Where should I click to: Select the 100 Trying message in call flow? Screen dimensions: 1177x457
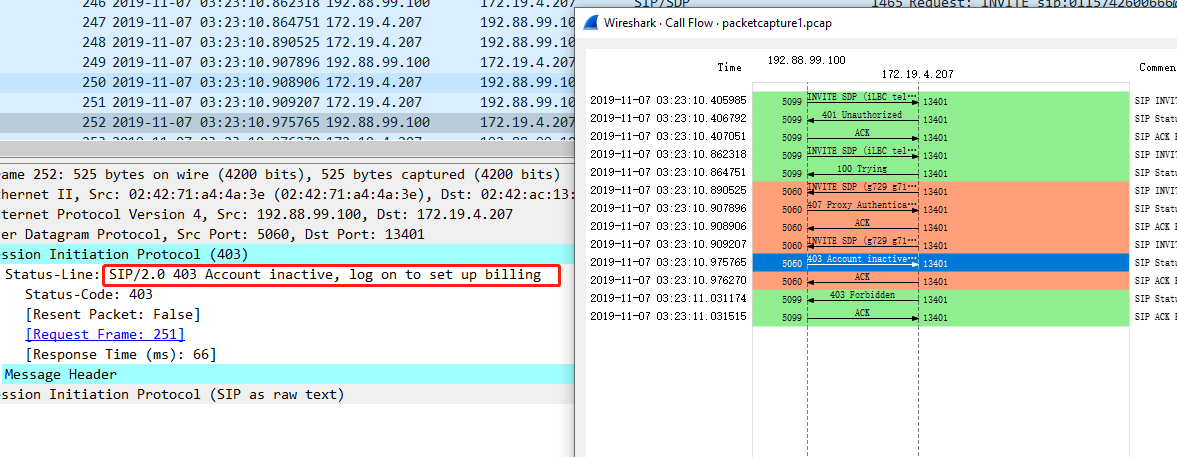pyautogui.click(x=862, y=169)
